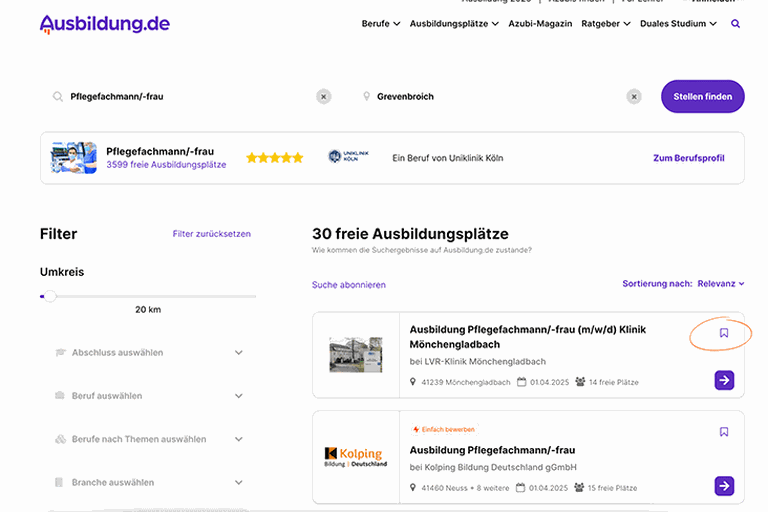768x512 pixels.
Task: Open the Azubi-Magazin page
Action: (540, 24)
